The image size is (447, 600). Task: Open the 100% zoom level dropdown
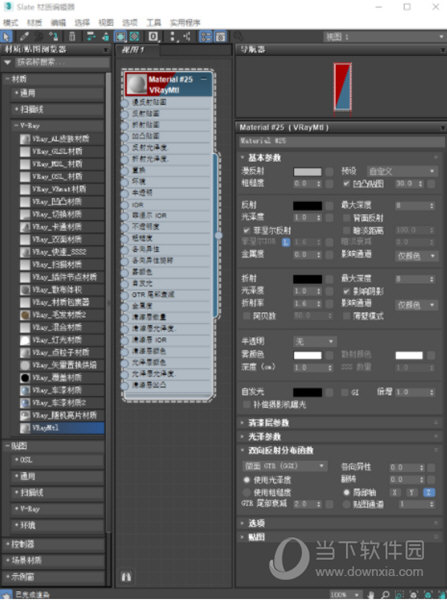344,595
